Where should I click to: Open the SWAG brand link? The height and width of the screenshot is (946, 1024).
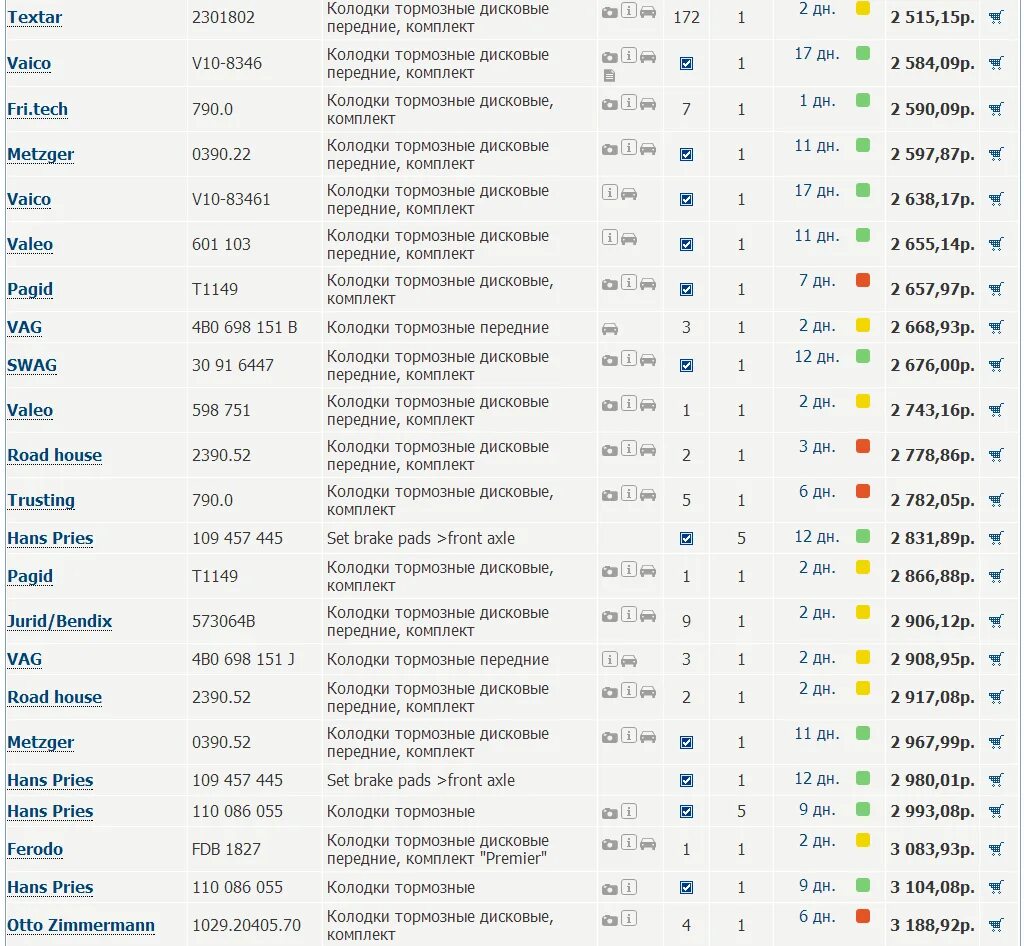(x=32, y=365)
